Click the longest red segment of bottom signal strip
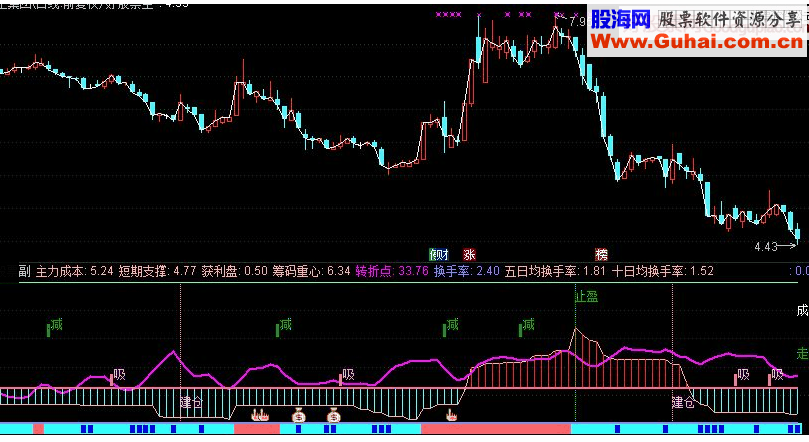 pos(496,429)
